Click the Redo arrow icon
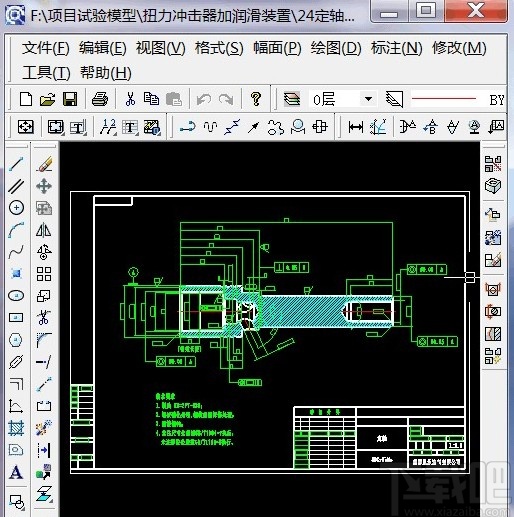This screenshot has width=514, height=517. pyautogui.click(x=226, y=99)
